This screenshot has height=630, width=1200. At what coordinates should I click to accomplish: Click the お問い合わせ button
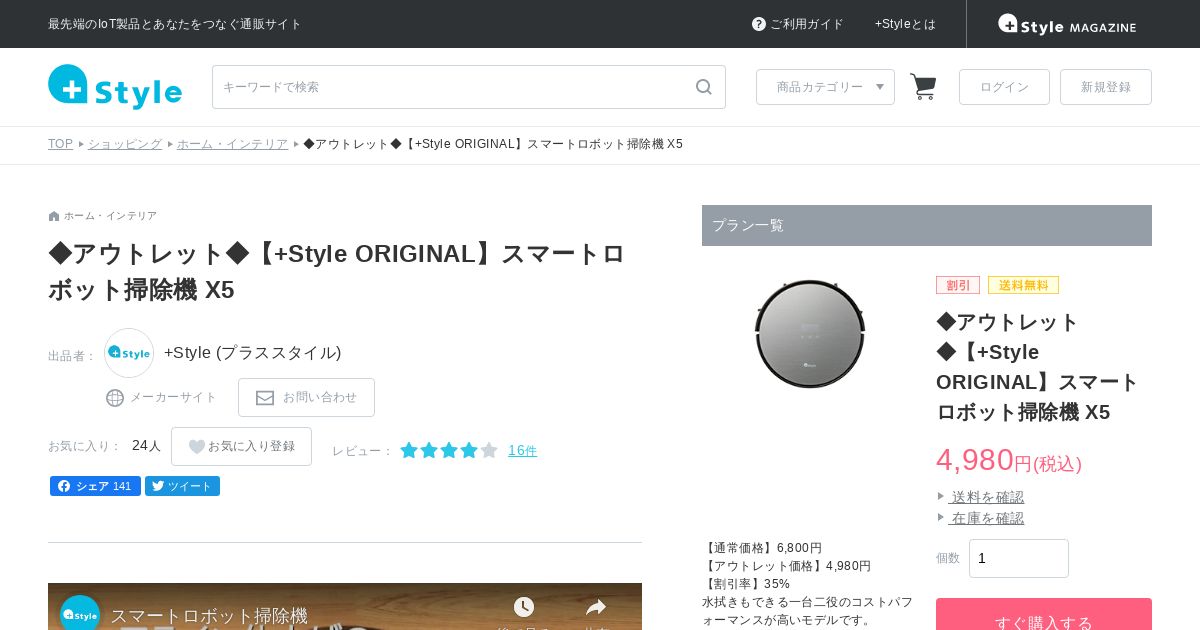(x=306, y=398)
